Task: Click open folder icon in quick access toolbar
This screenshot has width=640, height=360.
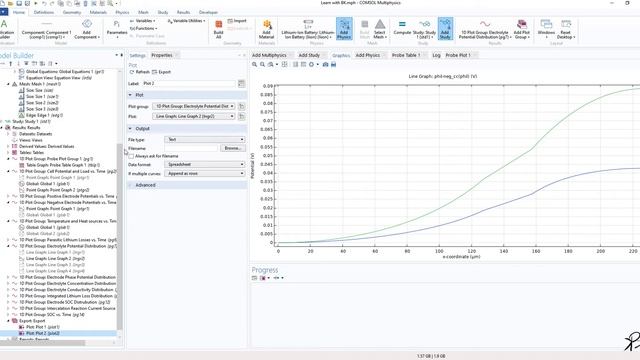Action: coord(11,3)
